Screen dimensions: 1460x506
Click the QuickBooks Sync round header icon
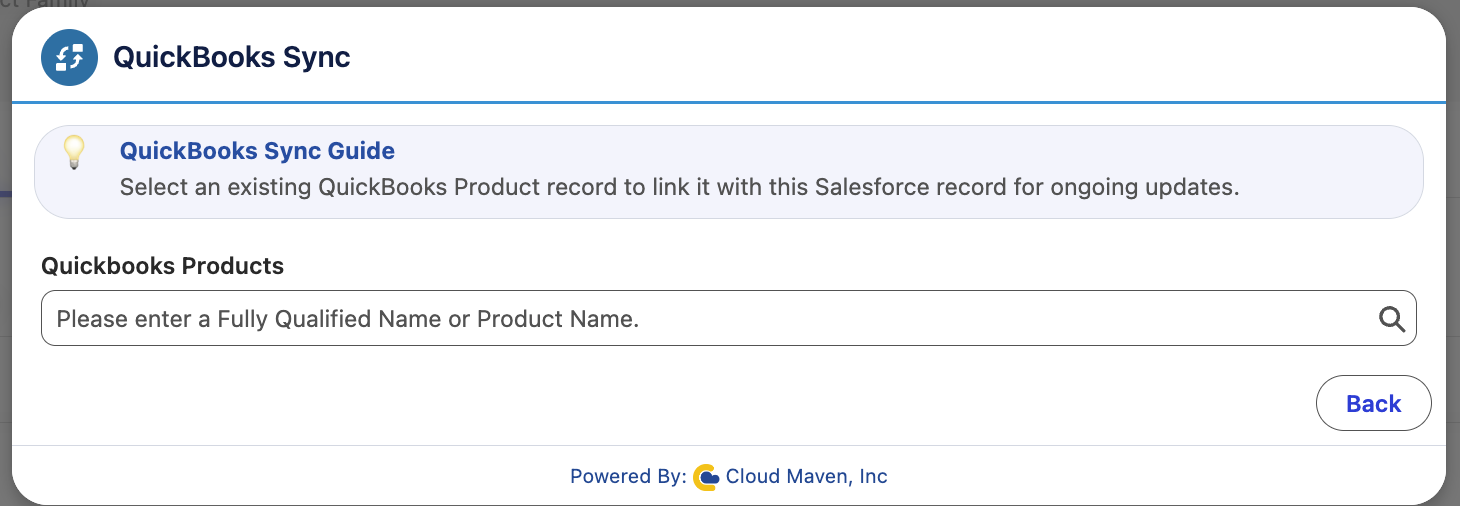click(x=69, y=57)
